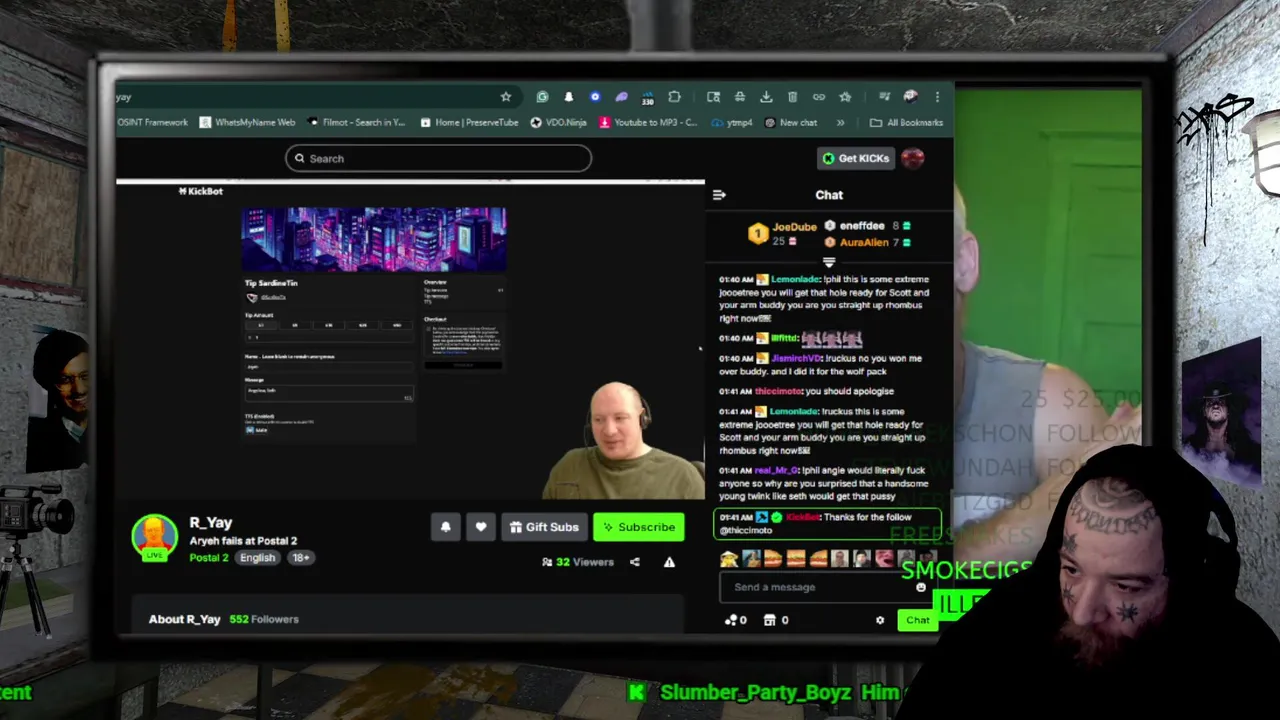Open chat settings gear icon
1280x720 pixels.
pyautogui.click(x=880, y=620)
